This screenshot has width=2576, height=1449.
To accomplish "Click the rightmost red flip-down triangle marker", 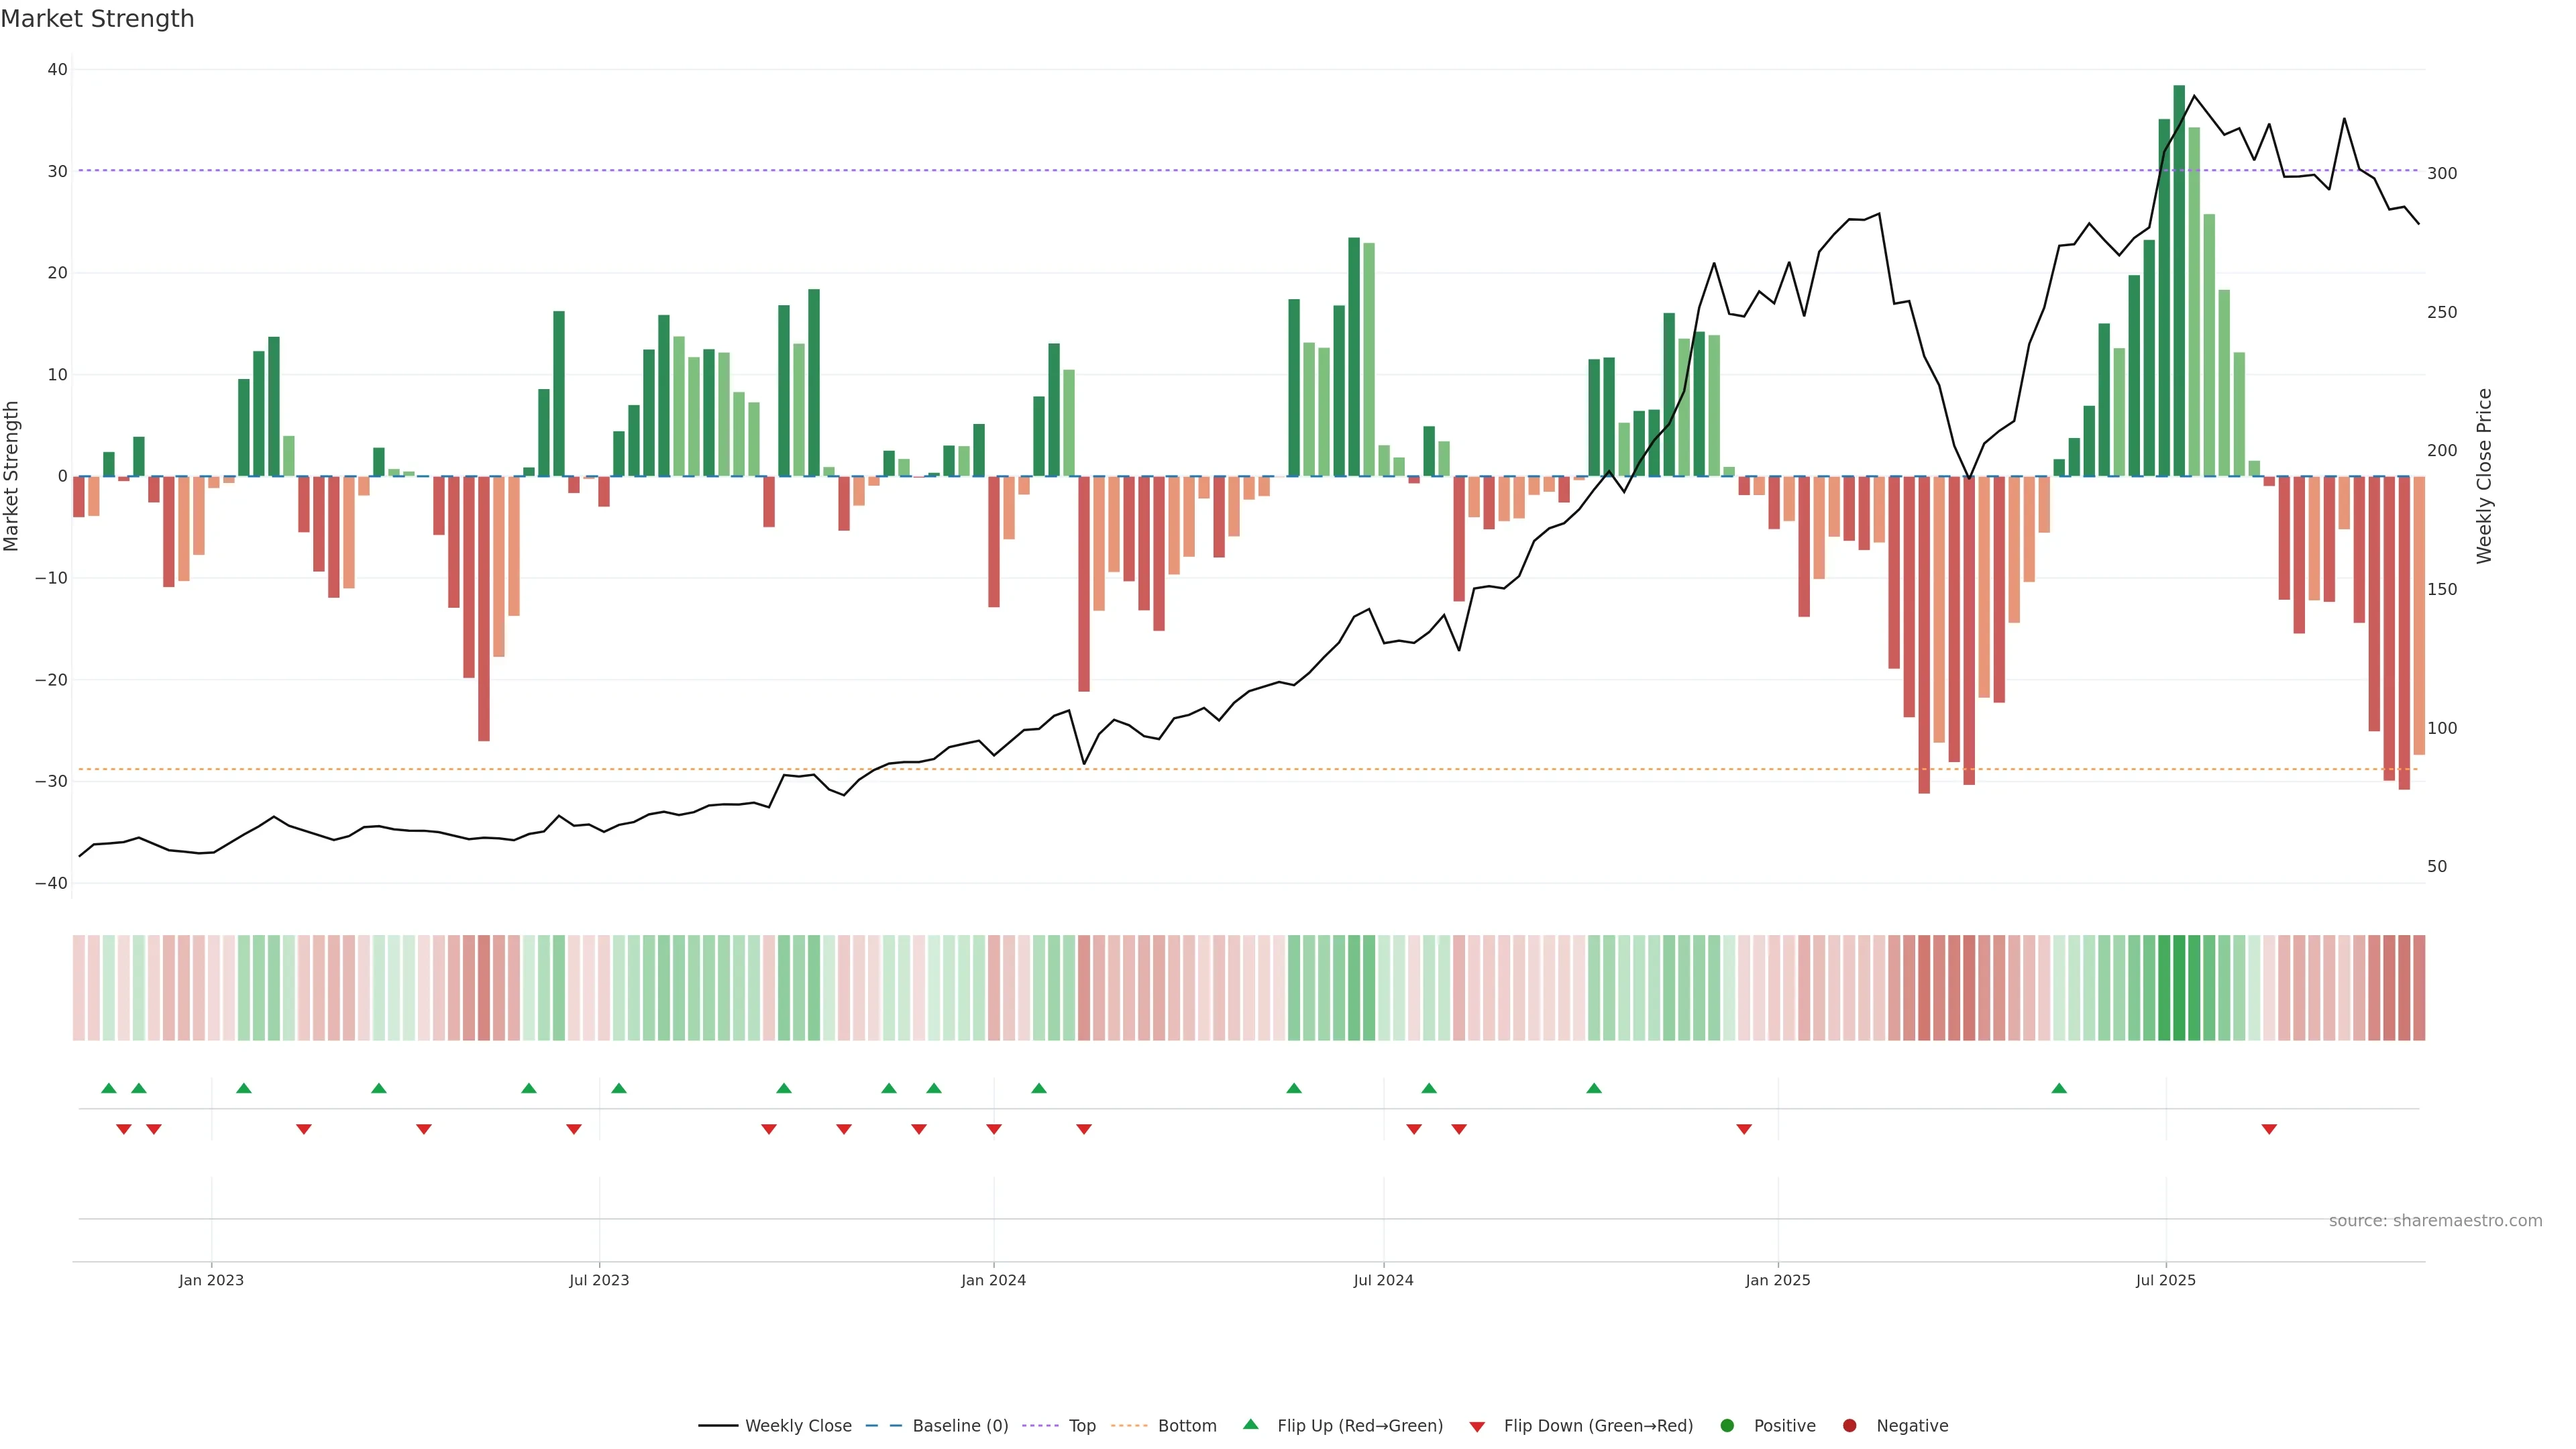I will (2269, 1129).
